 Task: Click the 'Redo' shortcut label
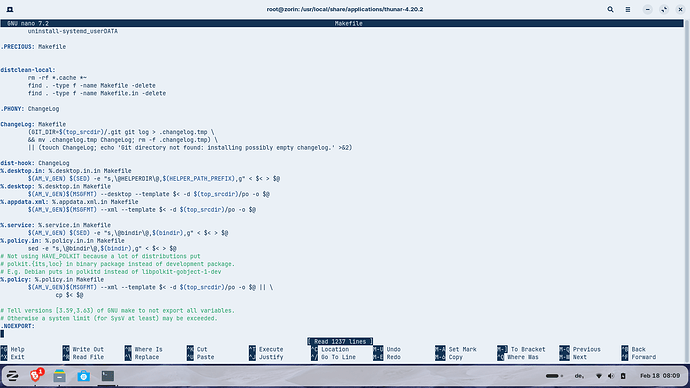point(393,357)
